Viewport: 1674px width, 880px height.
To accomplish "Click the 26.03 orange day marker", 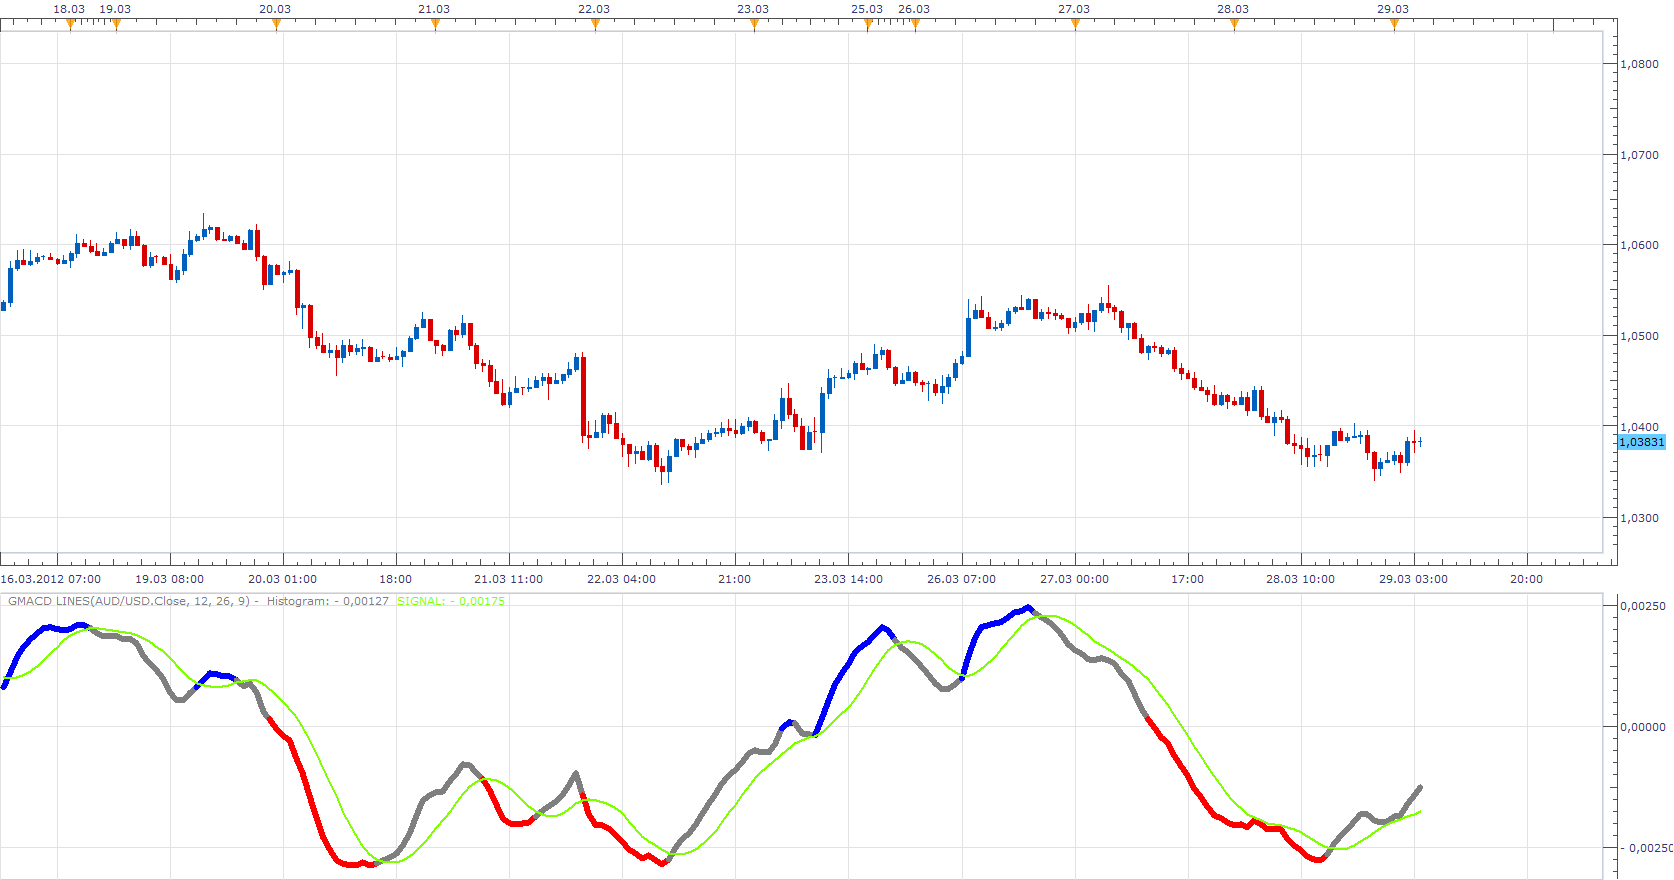I will click(915, 25).
